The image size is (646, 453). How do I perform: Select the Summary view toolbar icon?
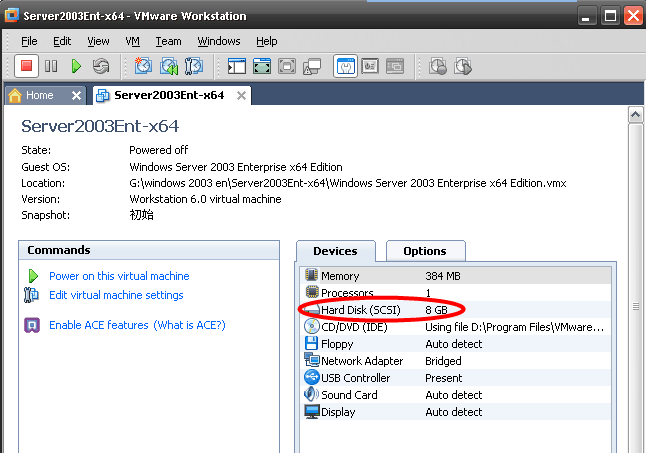[345, 66]
